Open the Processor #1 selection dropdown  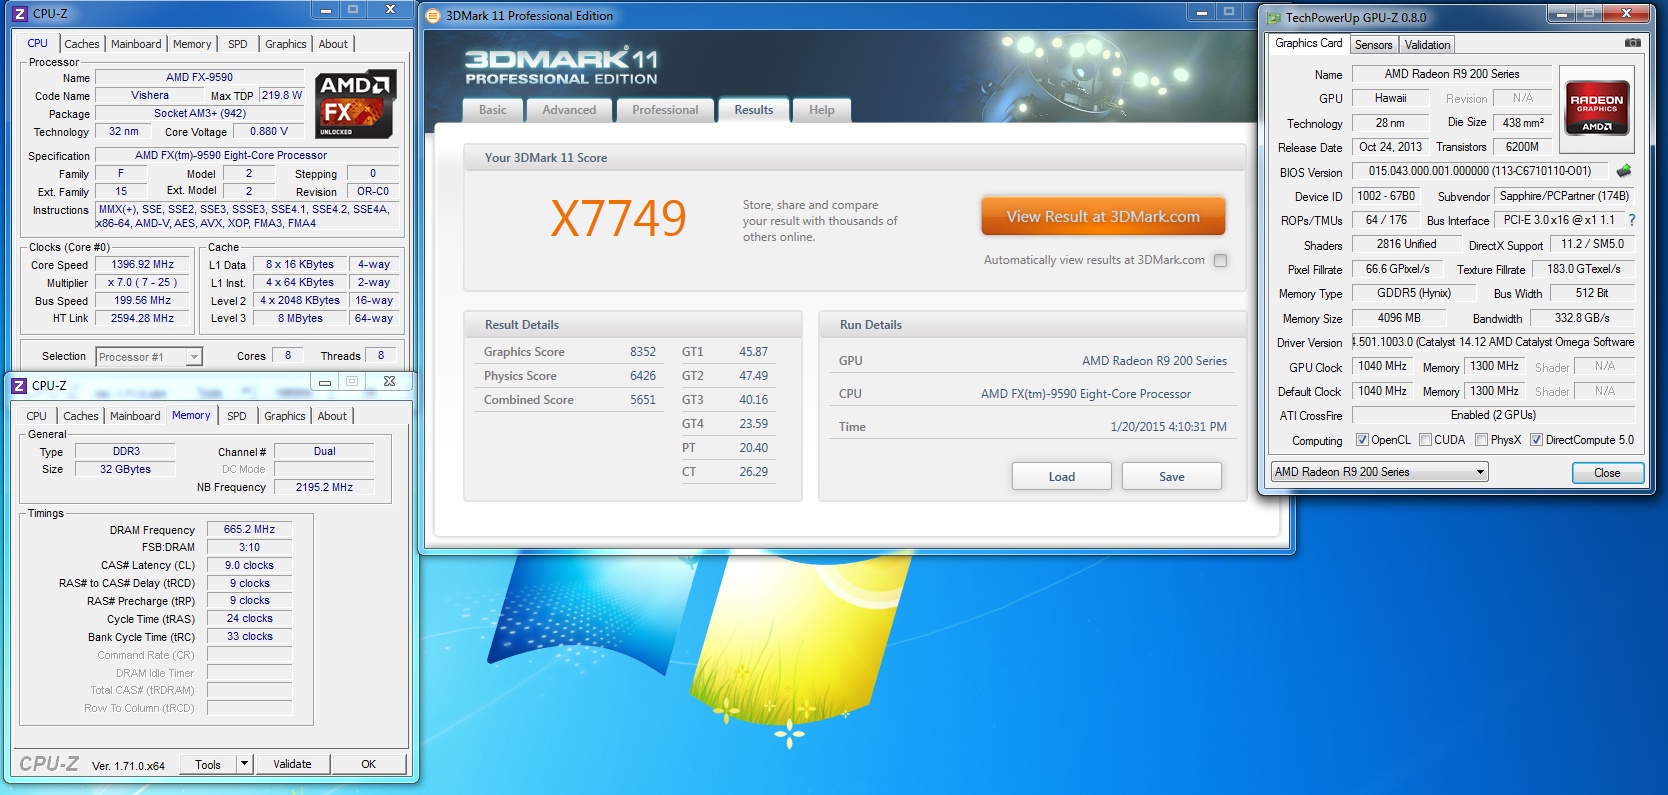pyautogui.click(x=194, y=357)
